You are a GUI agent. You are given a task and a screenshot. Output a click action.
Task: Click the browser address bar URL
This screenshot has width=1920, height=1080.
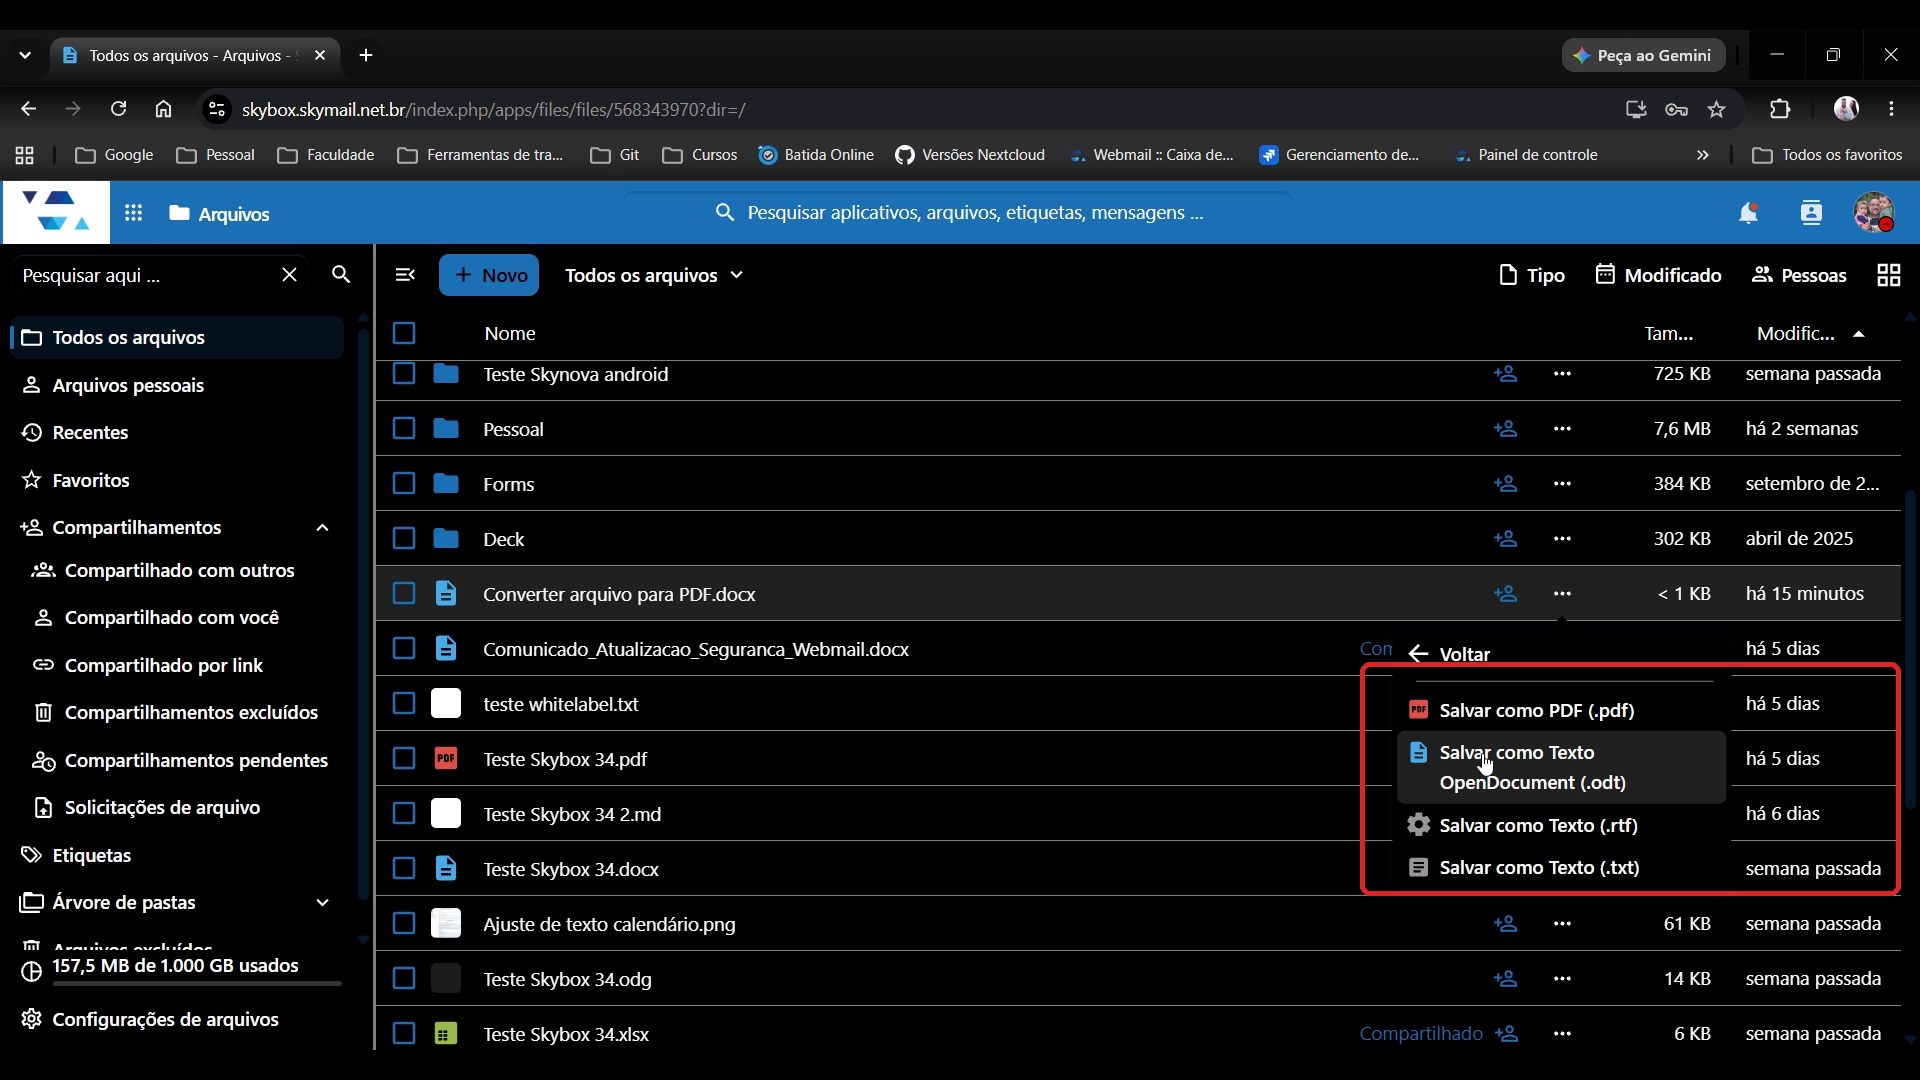click(493, 110)
